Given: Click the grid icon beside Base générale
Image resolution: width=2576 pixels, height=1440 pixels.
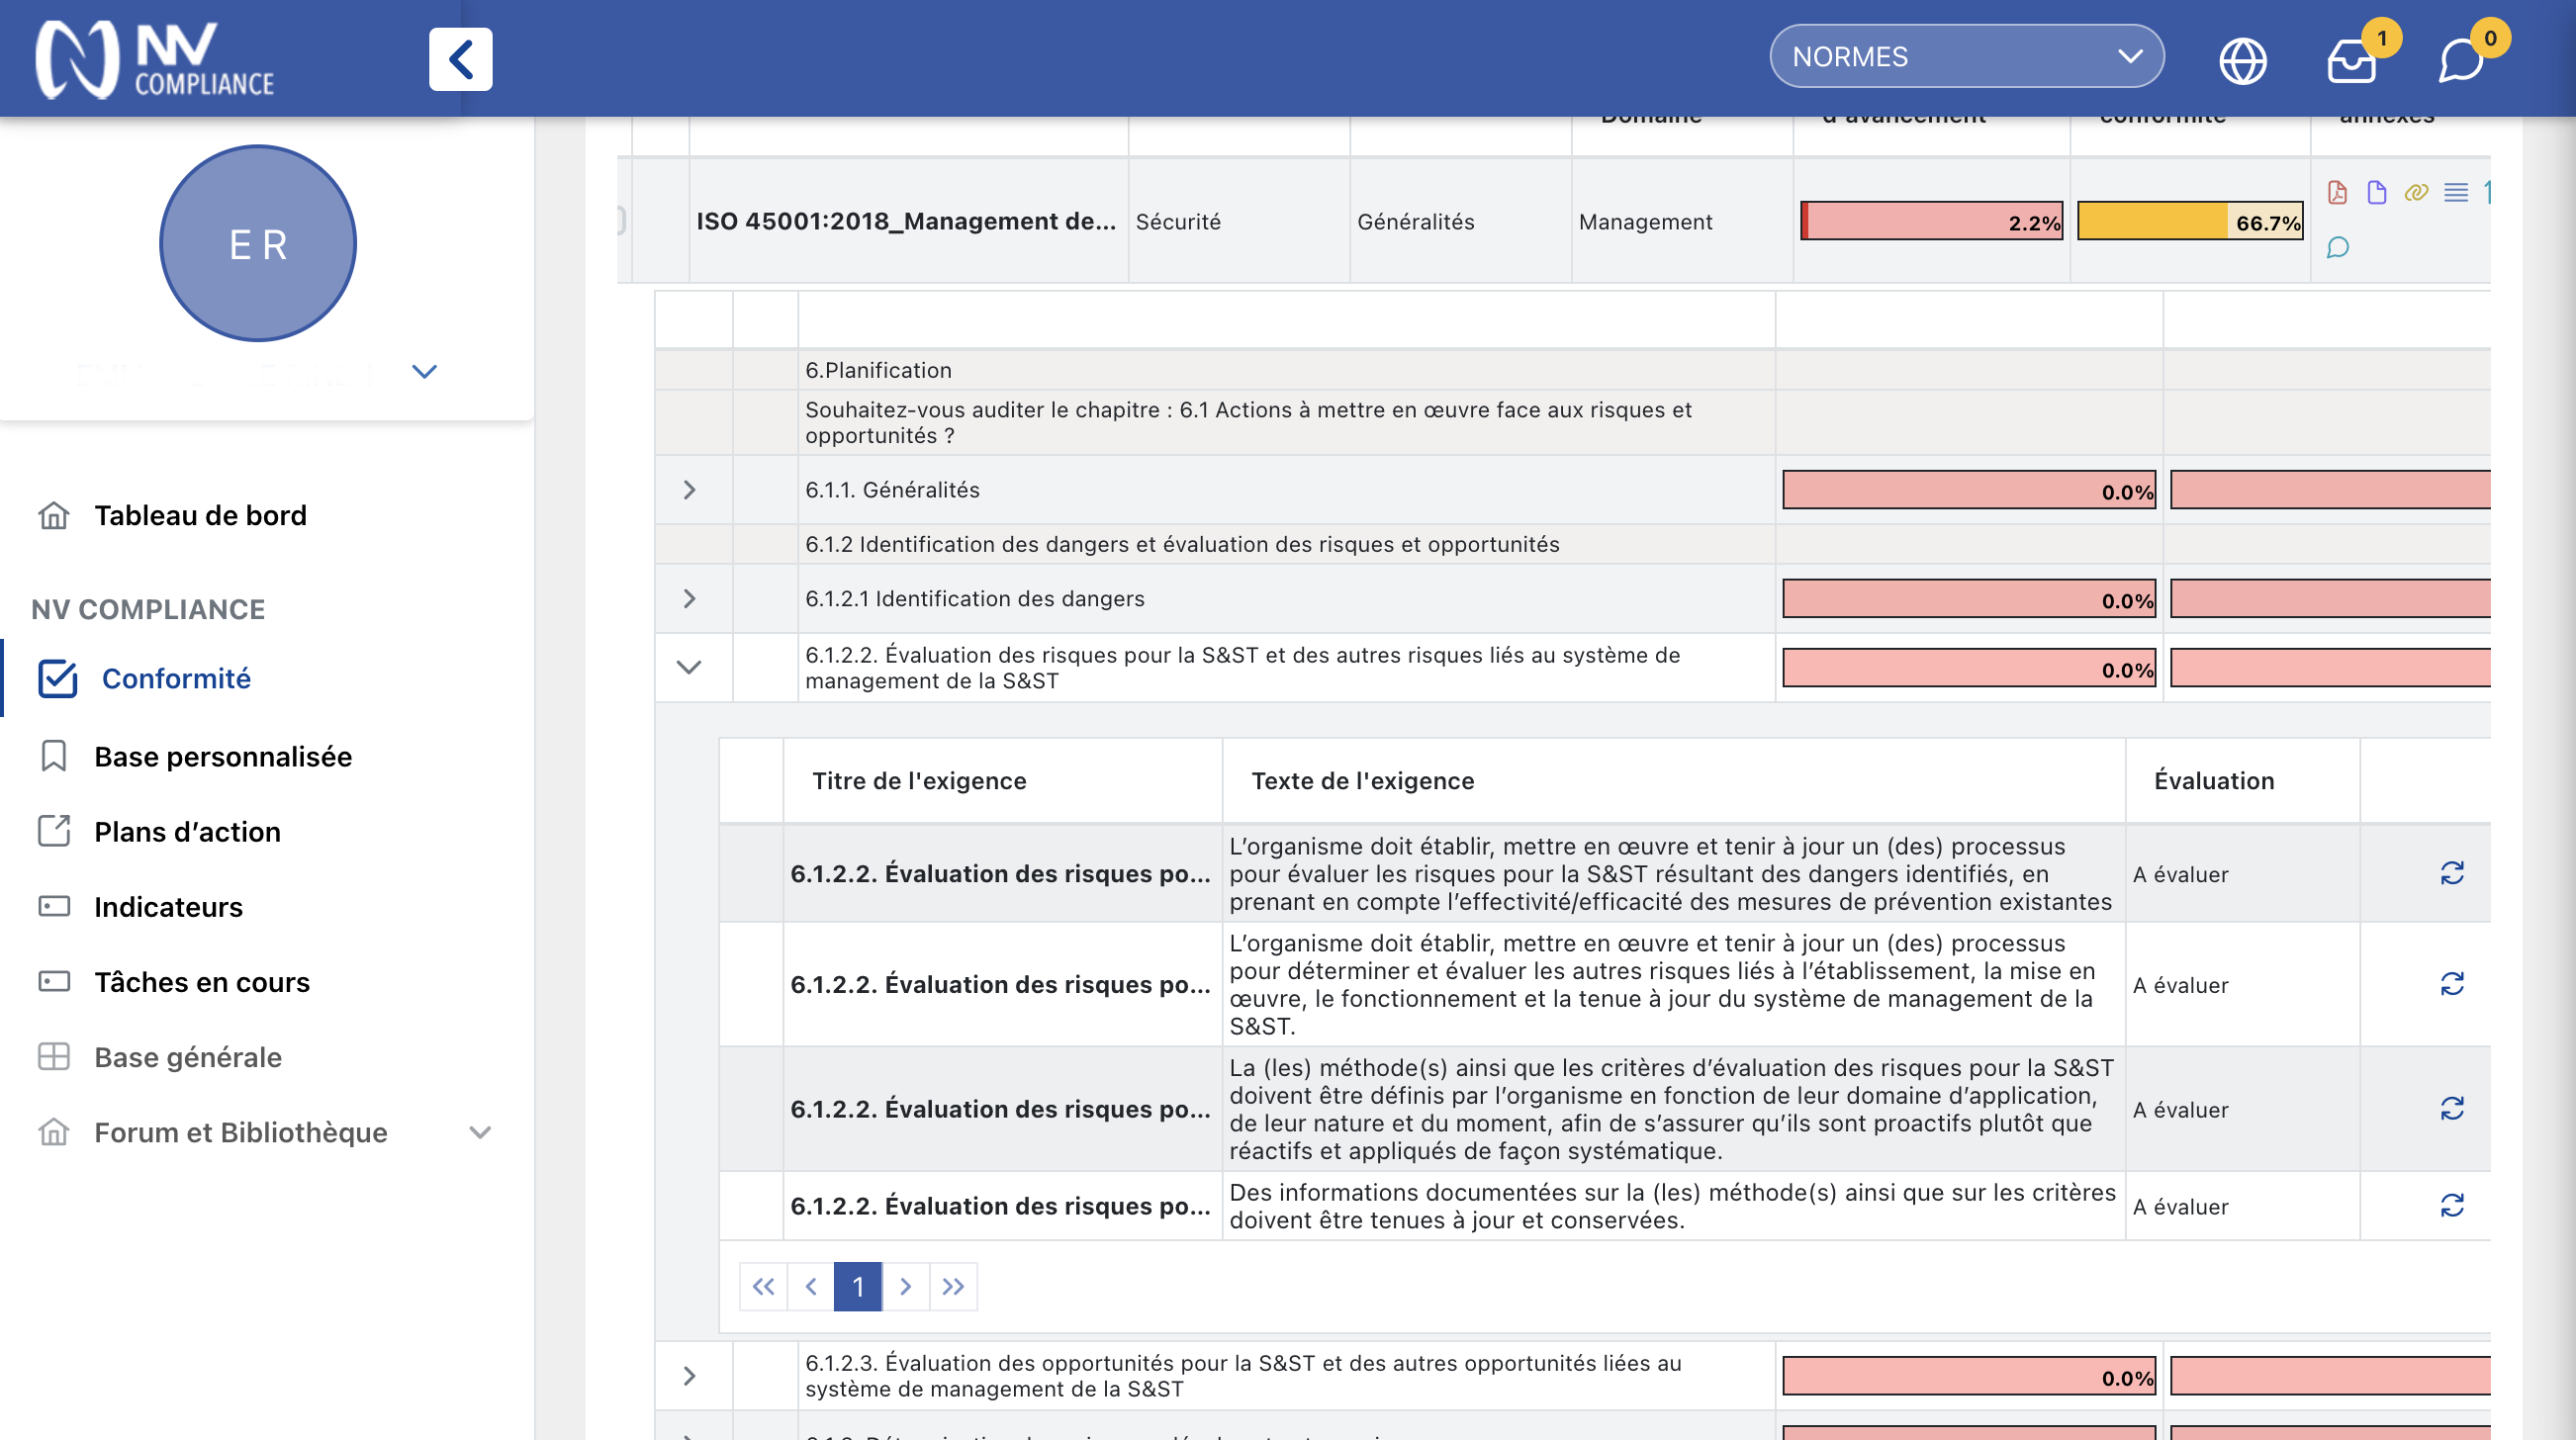Looking at the screenshot, I should [x=54, y=1056].
